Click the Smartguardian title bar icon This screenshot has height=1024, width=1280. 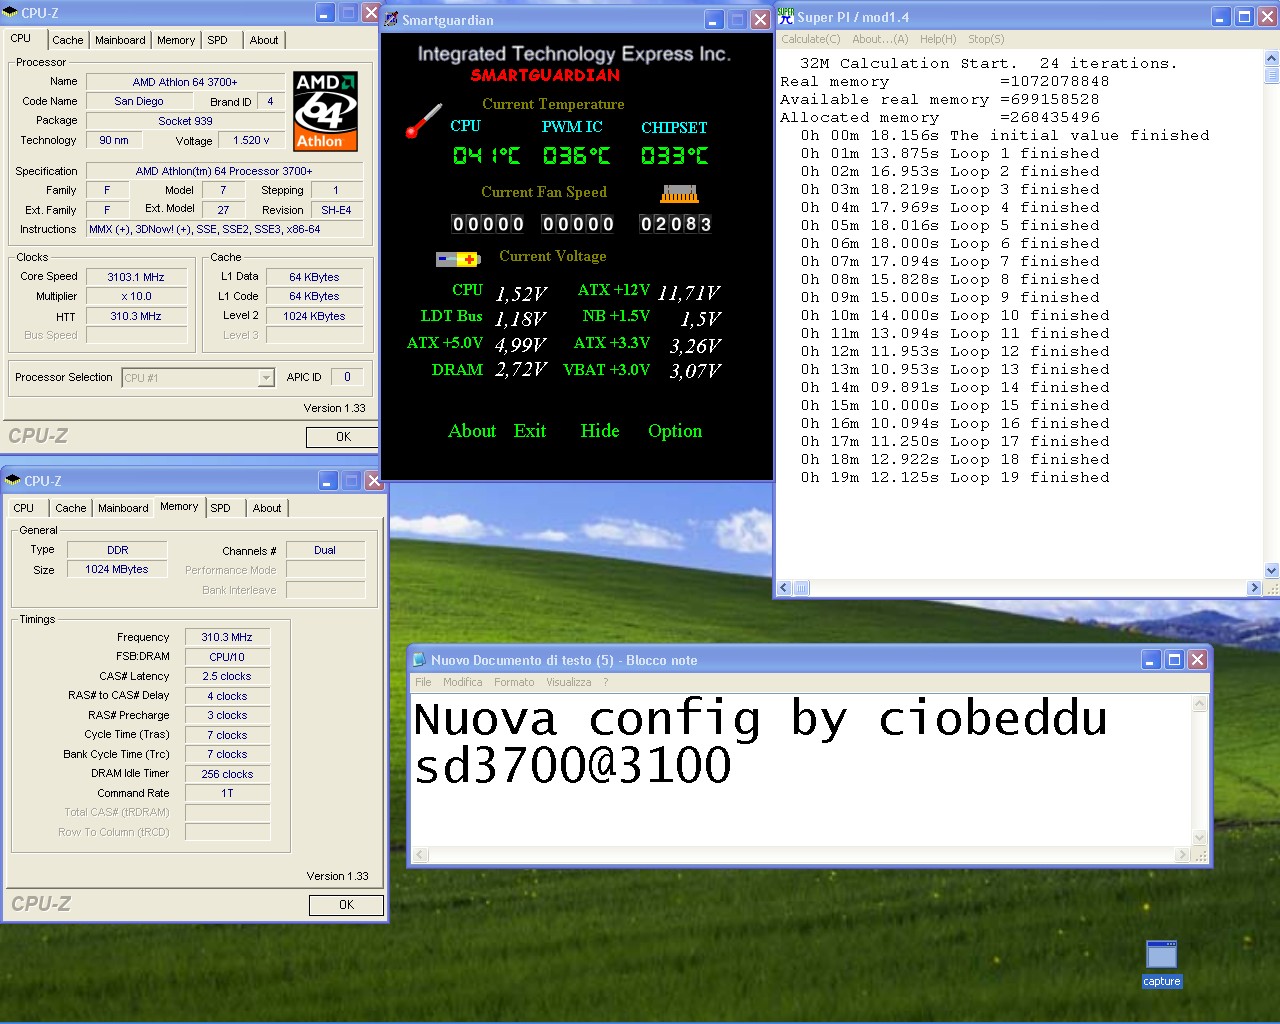point(391,19)
